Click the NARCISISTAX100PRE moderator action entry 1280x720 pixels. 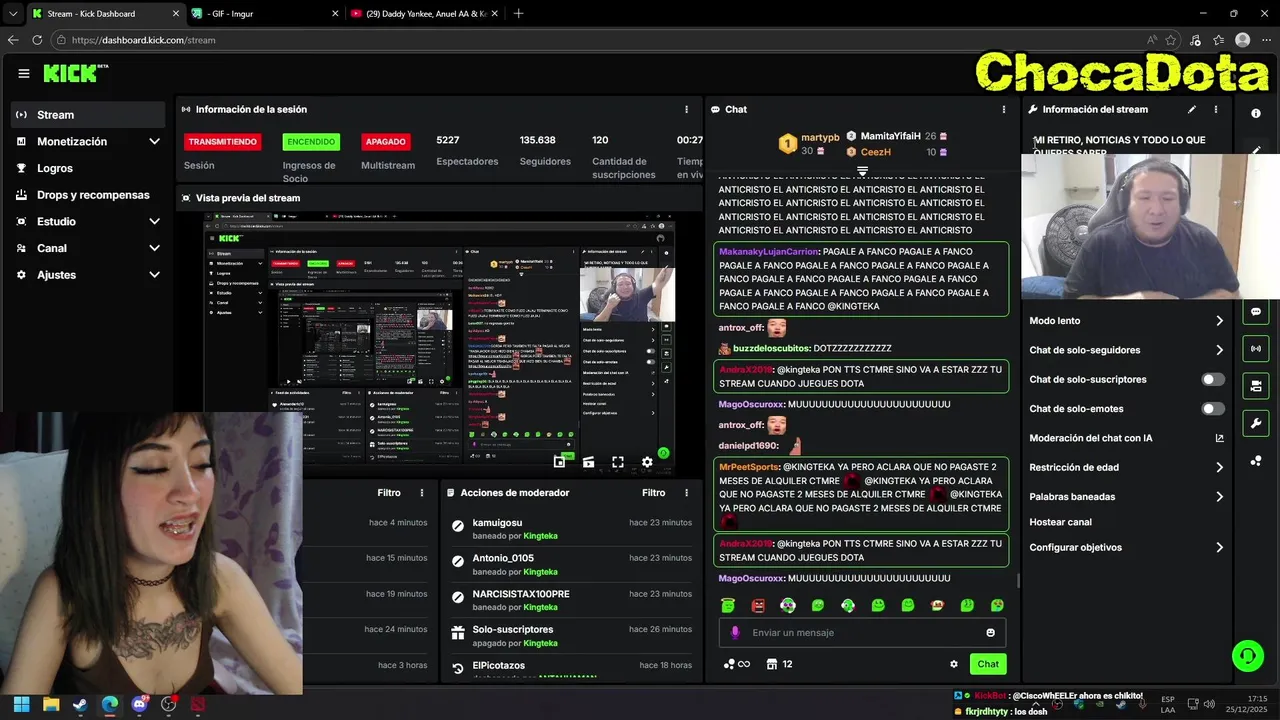570,600
